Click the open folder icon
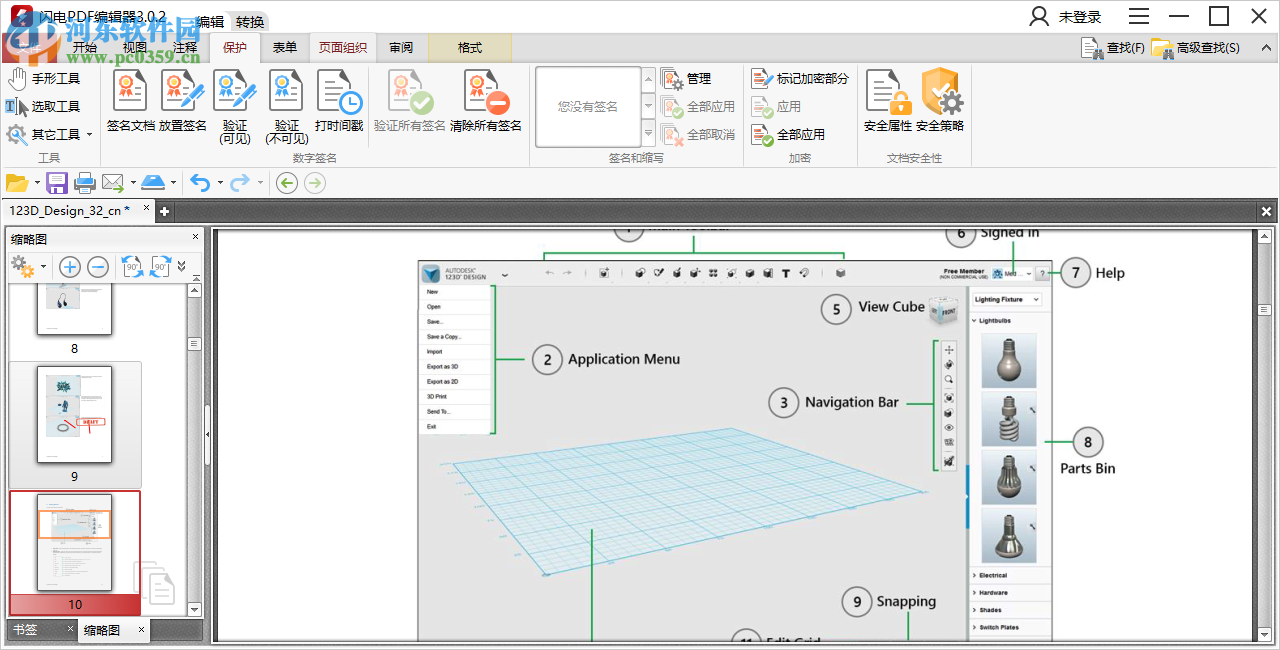Viewport: 1280px width, 650px height. (x=17, y=182)
